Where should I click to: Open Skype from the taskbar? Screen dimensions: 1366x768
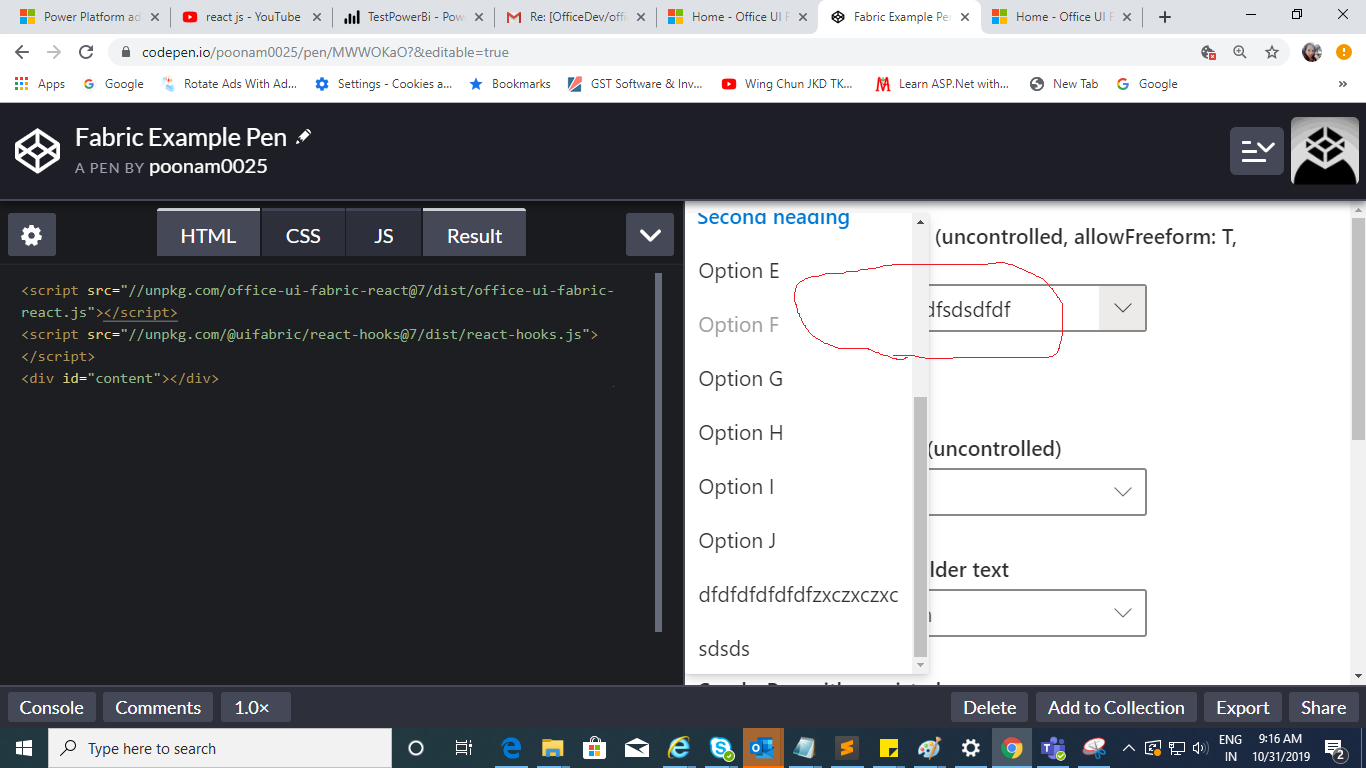tap(721, 747)
